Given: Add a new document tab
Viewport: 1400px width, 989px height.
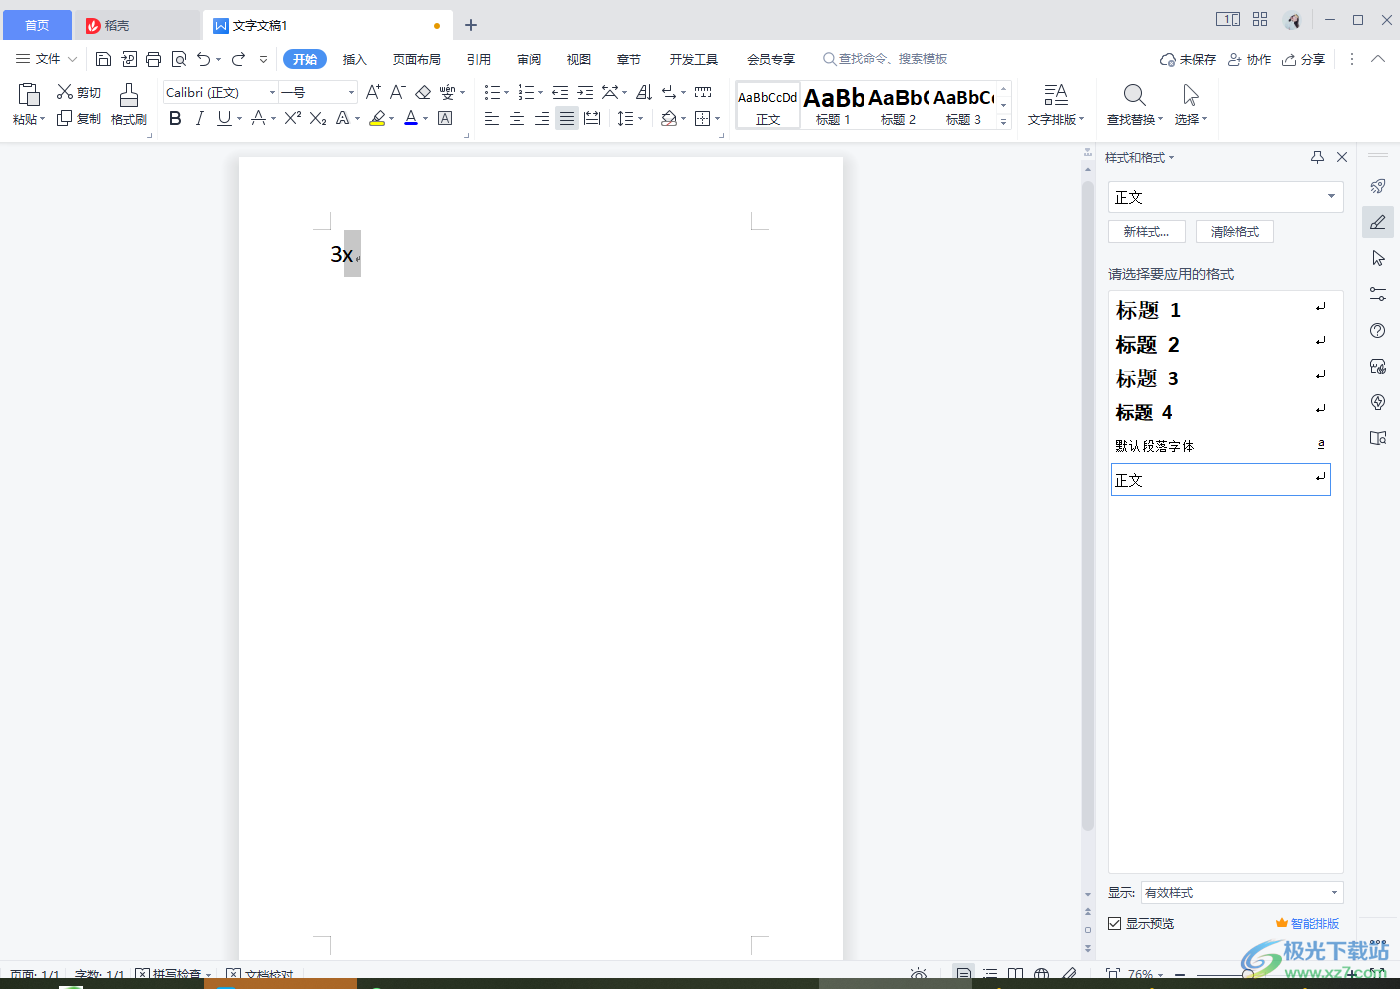Looking at the screenshot, I should (x=471, y=25).
